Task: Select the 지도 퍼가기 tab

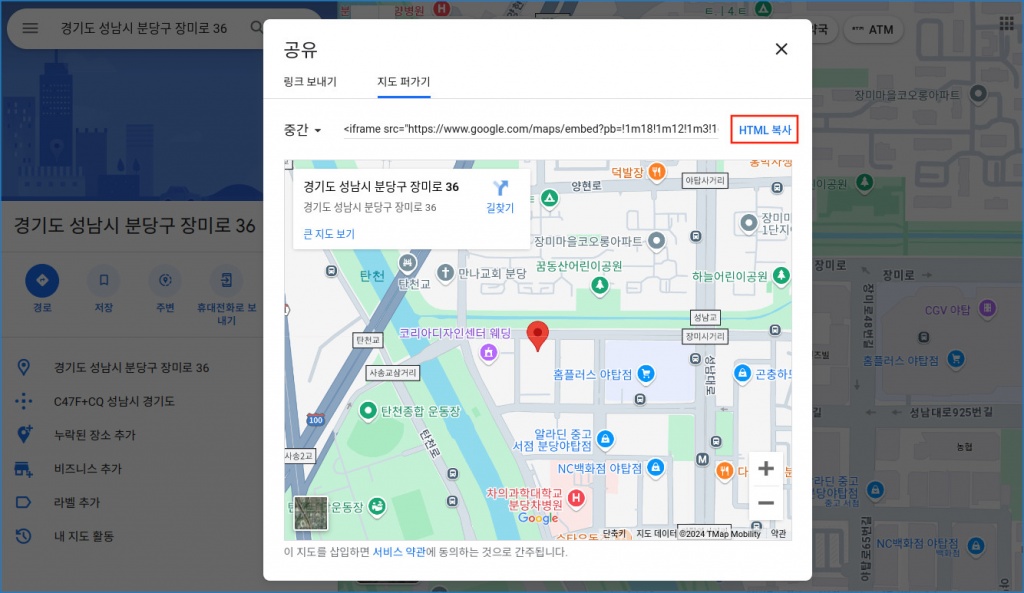Action: (403, 82)
